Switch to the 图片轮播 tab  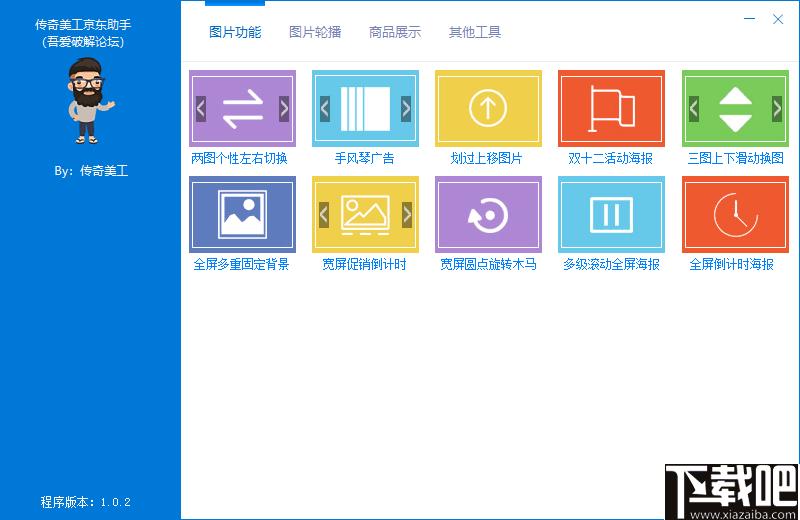click(315, 32)
